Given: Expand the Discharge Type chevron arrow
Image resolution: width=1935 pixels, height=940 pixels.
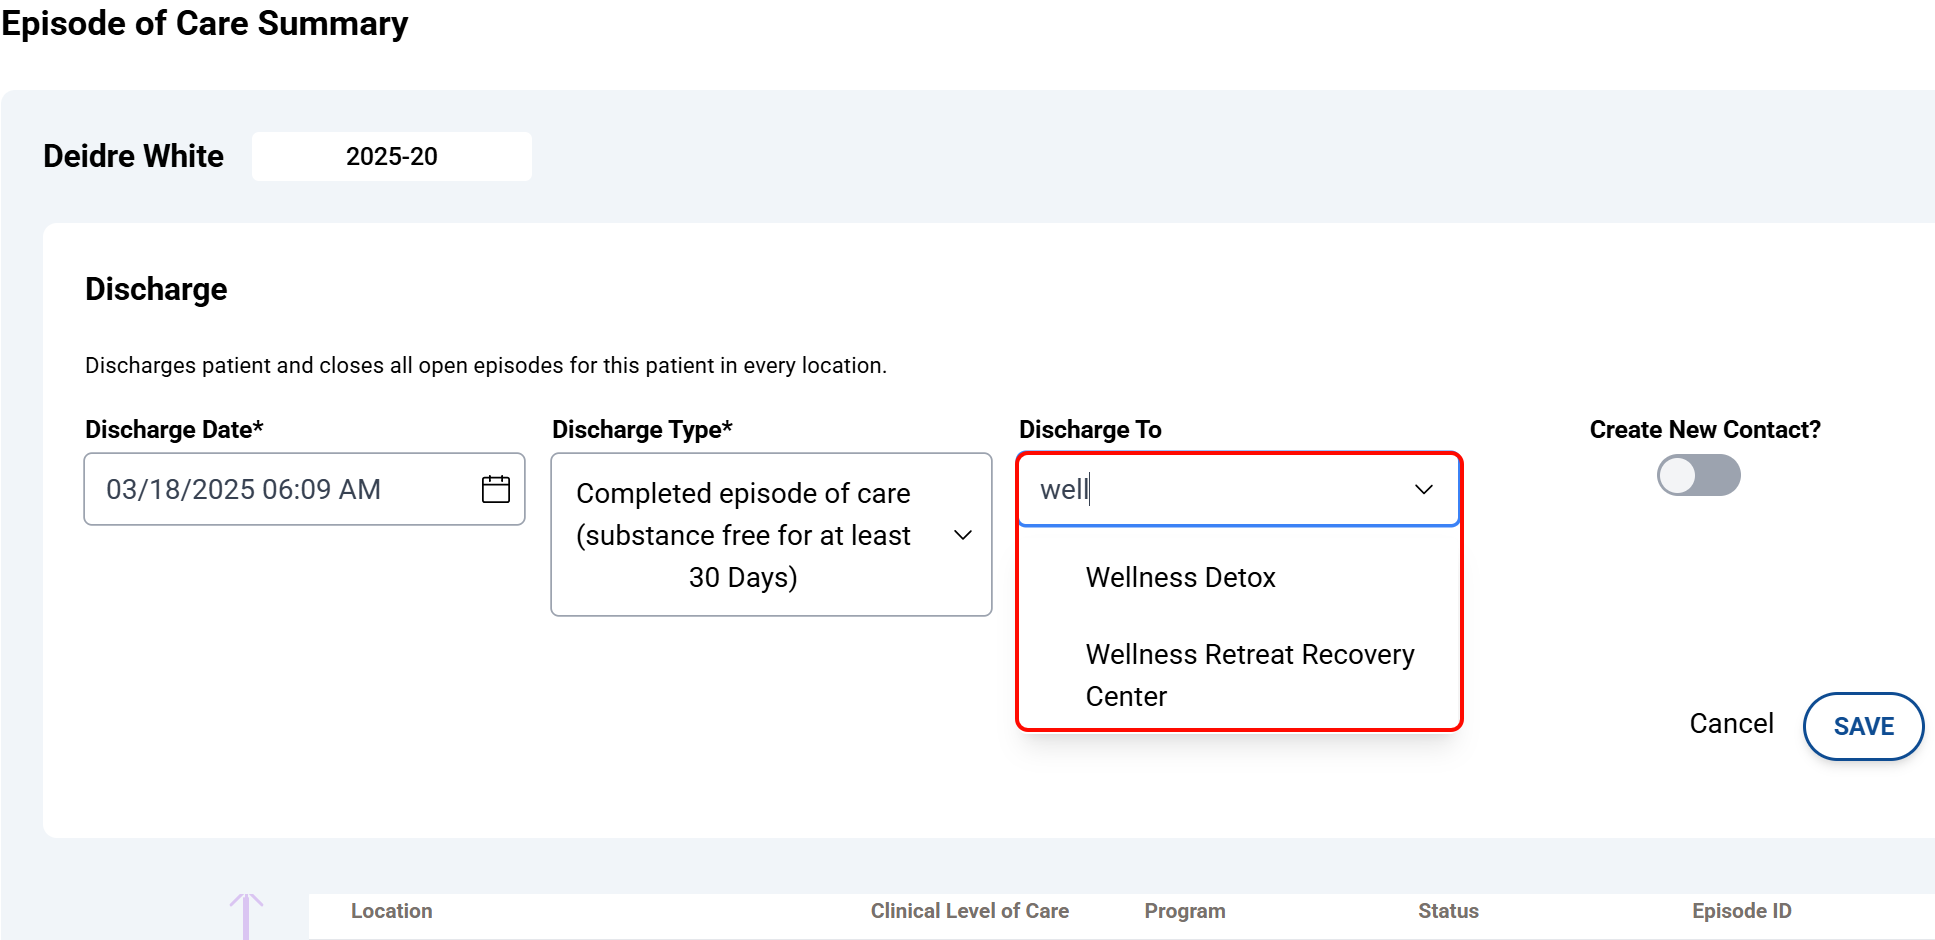Looking at the screenshot, I should click(963, 535).
